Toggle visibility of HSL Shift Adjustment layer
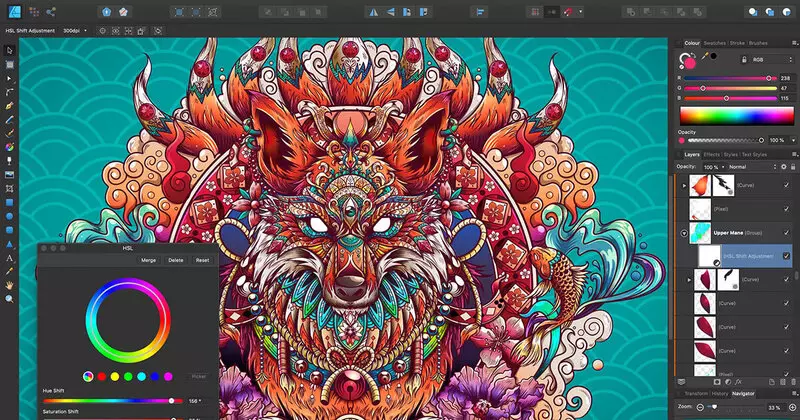 tap(786, 256)
